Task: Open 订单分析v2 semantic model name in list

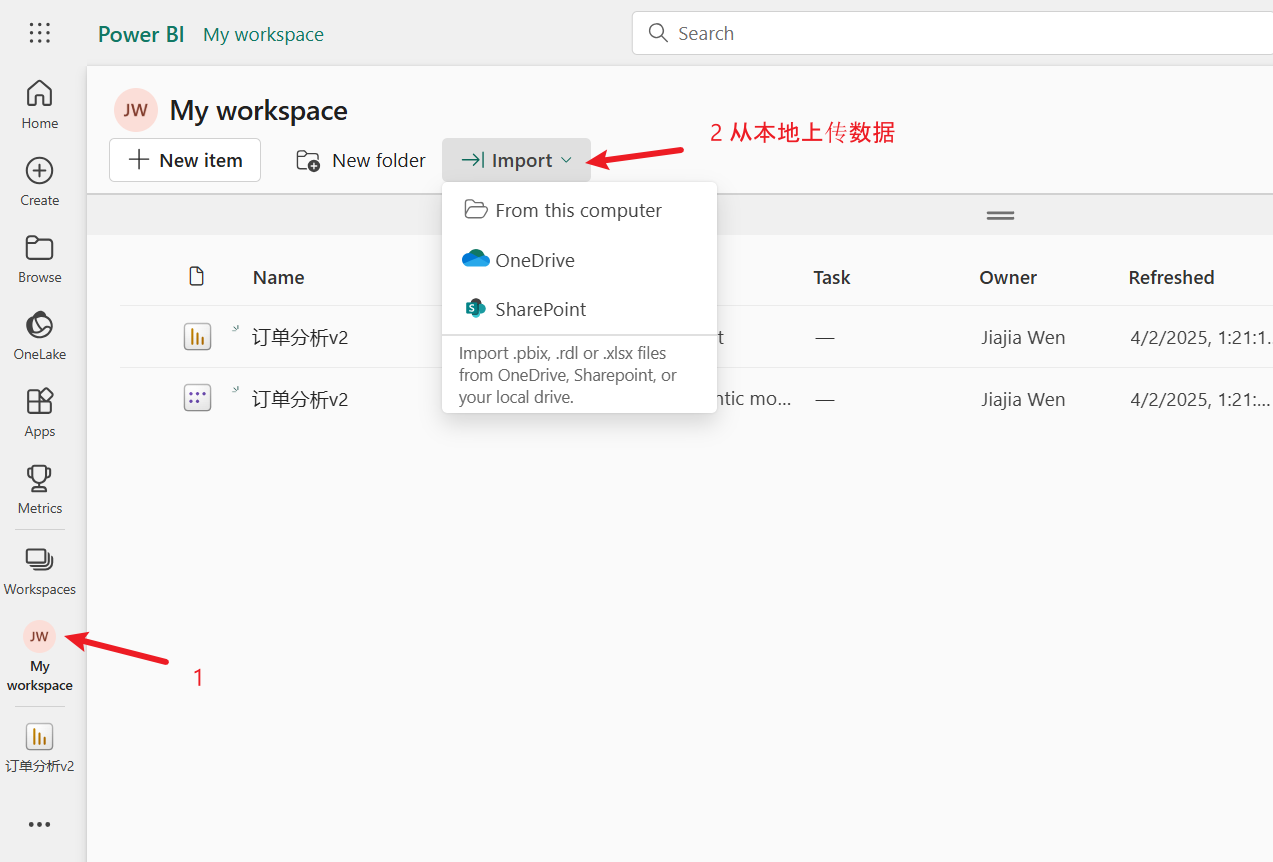Action: point(300,399)
